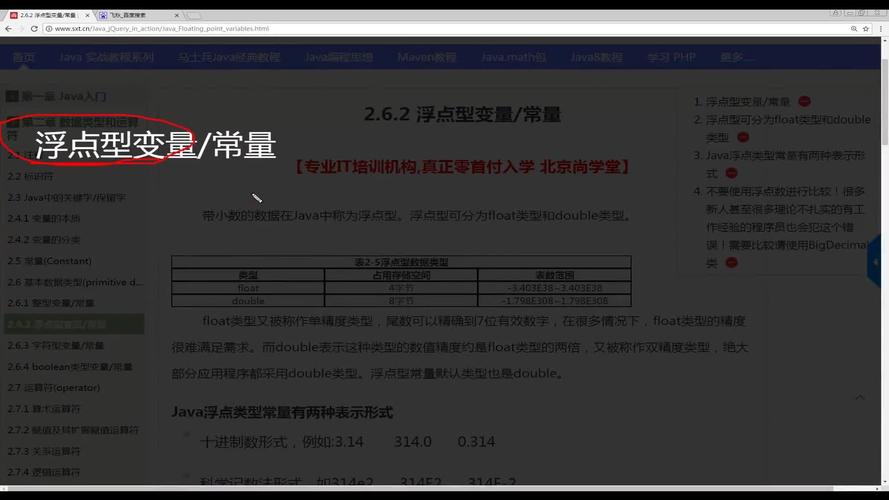
Task: Click the favicon of the second browser tab
Action: click(103, 15)
